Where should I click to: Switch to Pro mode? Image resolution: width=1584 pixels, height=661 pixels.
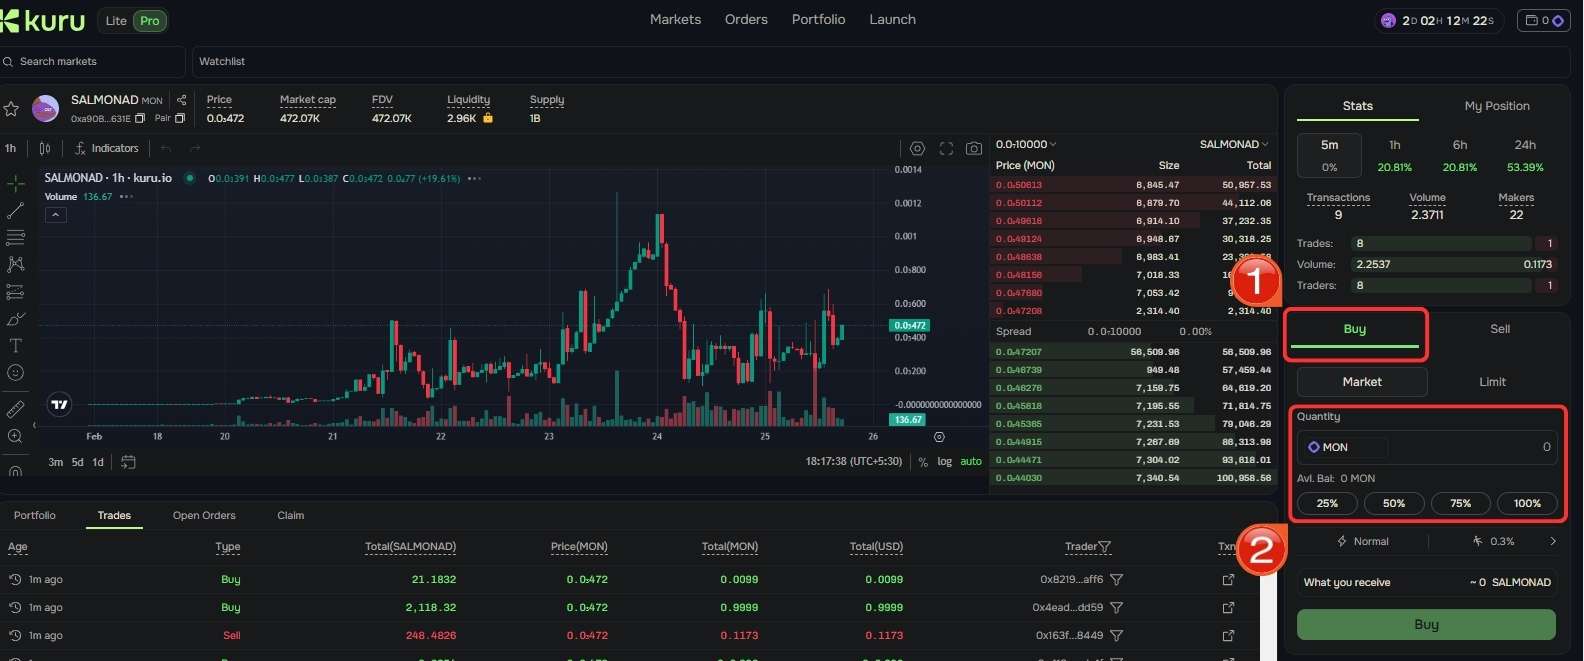pos(150,20)
